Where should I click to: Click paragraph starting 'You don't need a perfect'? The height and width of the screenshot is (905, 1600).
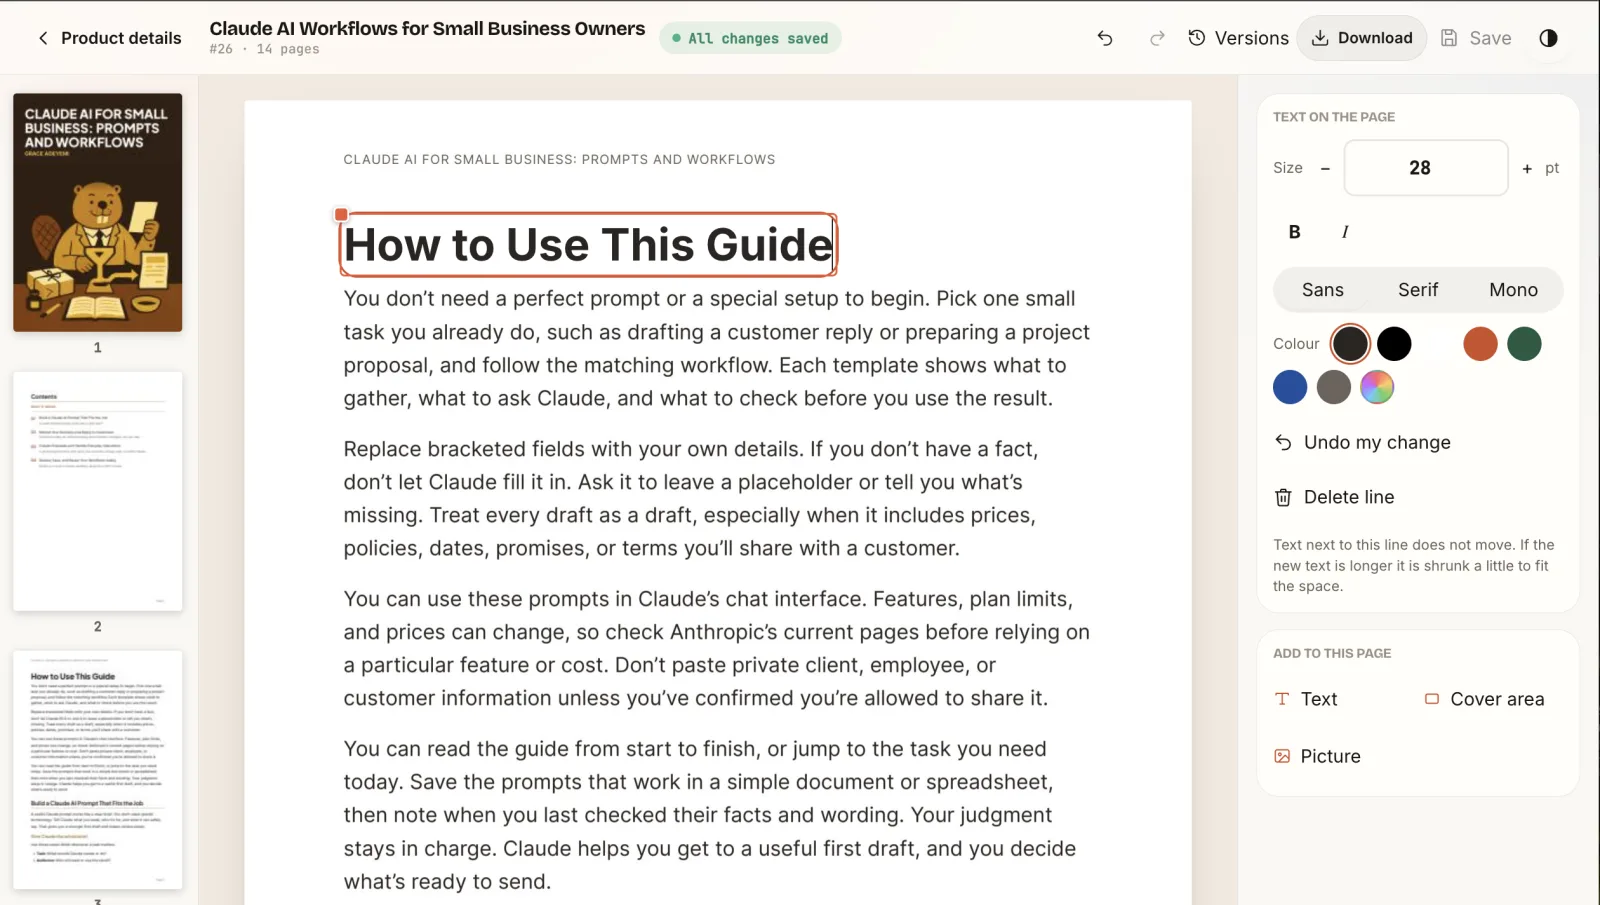716,348
